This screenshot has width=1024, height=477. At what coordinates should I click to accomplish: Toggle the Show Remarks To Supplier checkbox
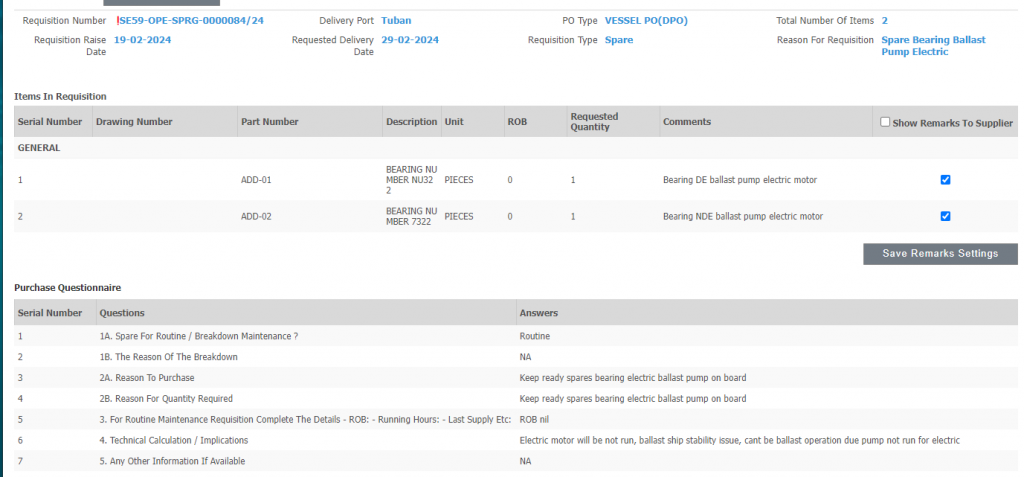885,122
